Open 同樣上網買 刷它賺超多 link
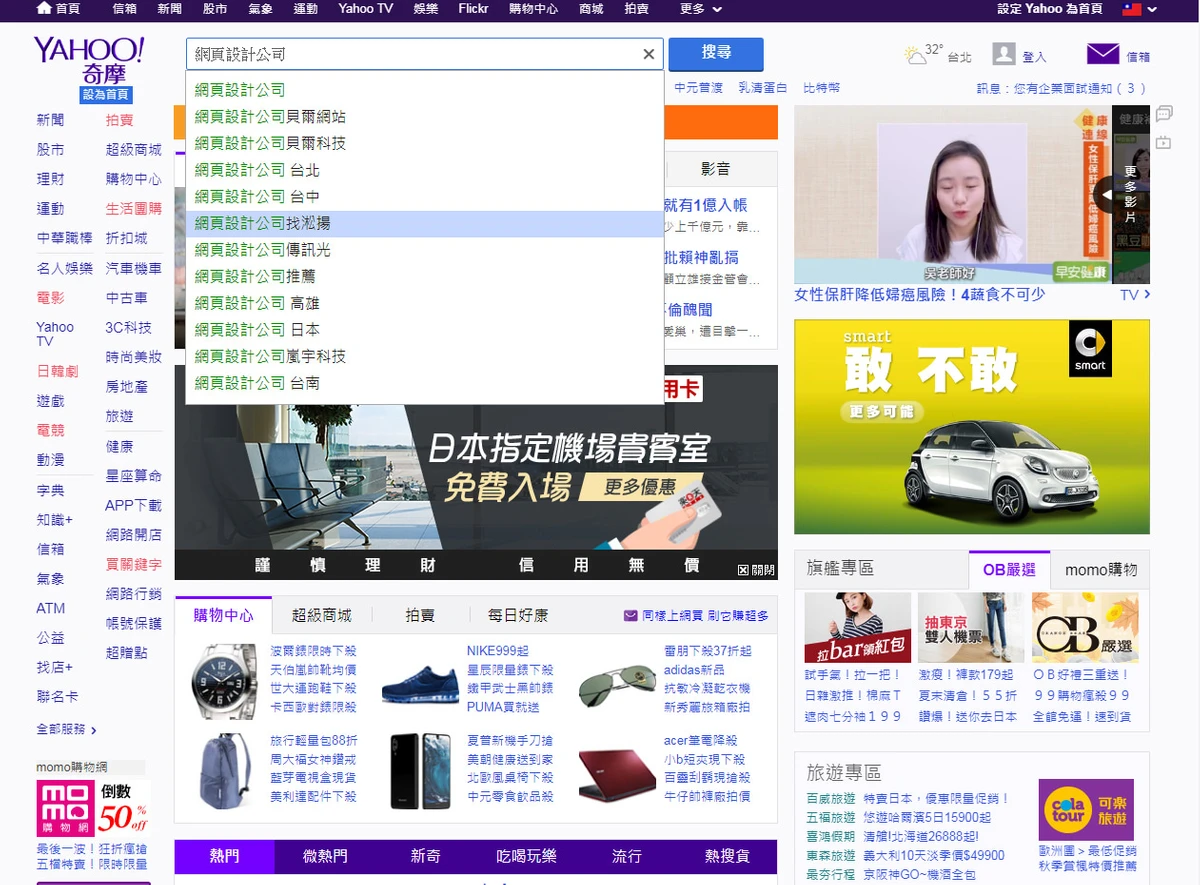Image resolution: width=1200 pixels, height=885 pixels. tap(696, 616)
